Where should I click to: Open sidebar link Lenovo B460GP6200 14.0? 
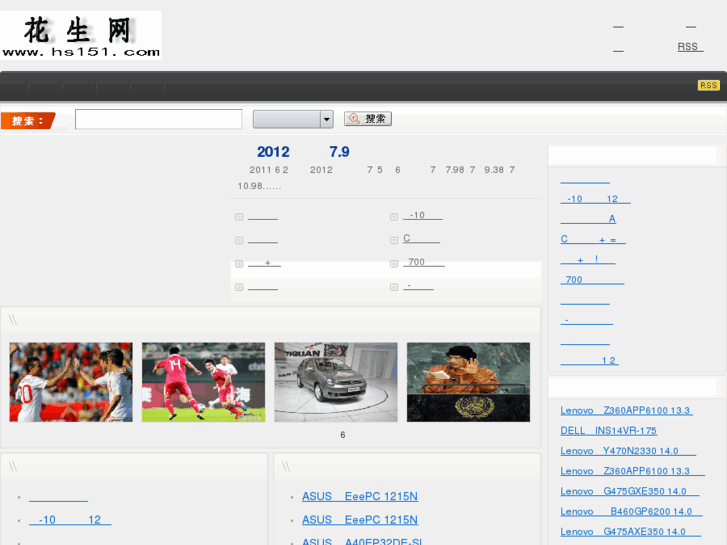[x=631, y=512]
